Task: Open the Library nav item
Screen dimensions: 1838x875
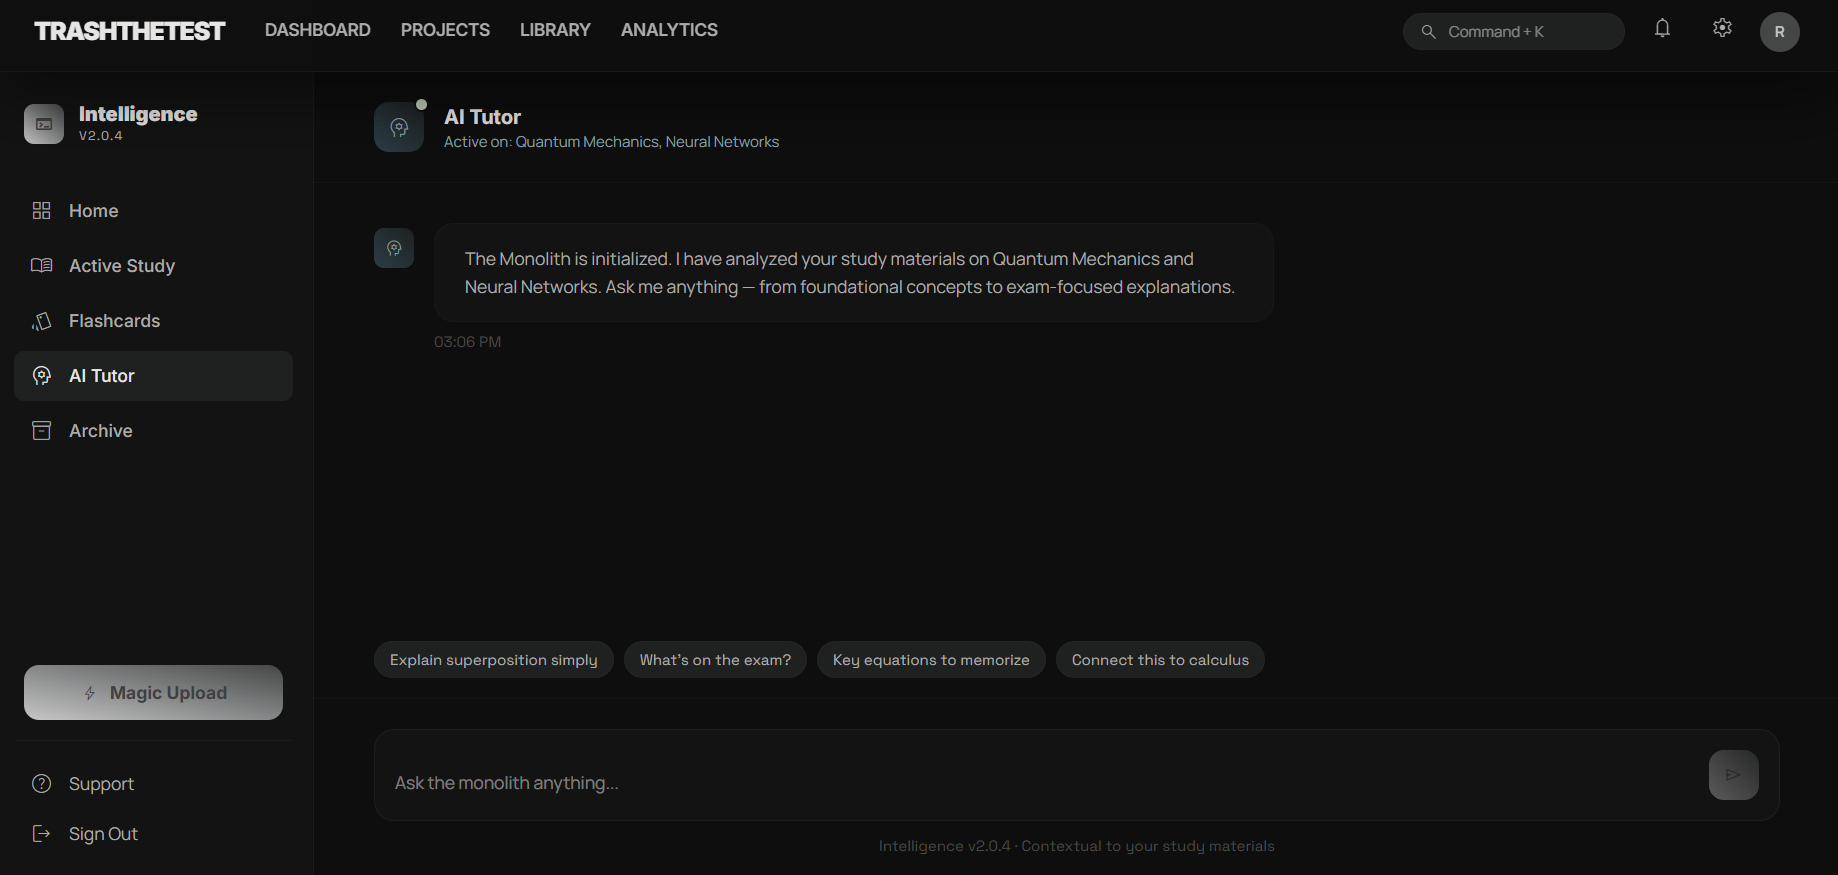Action: tap(555, 30)
